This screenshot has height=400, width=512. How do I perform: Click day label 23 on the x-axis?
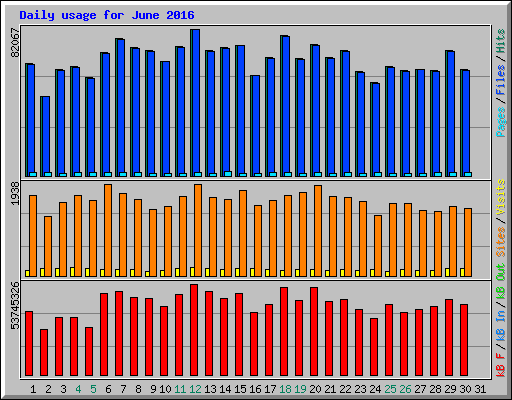360,389
